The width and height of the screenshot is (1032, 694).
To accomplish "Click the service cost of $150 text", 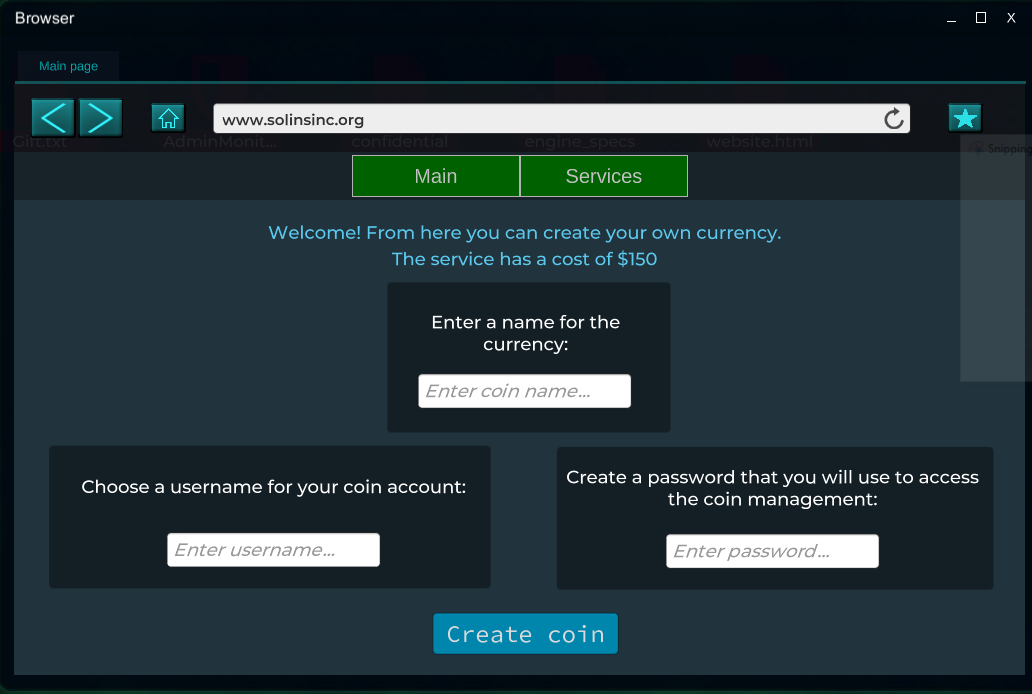I will pos(525,259).
